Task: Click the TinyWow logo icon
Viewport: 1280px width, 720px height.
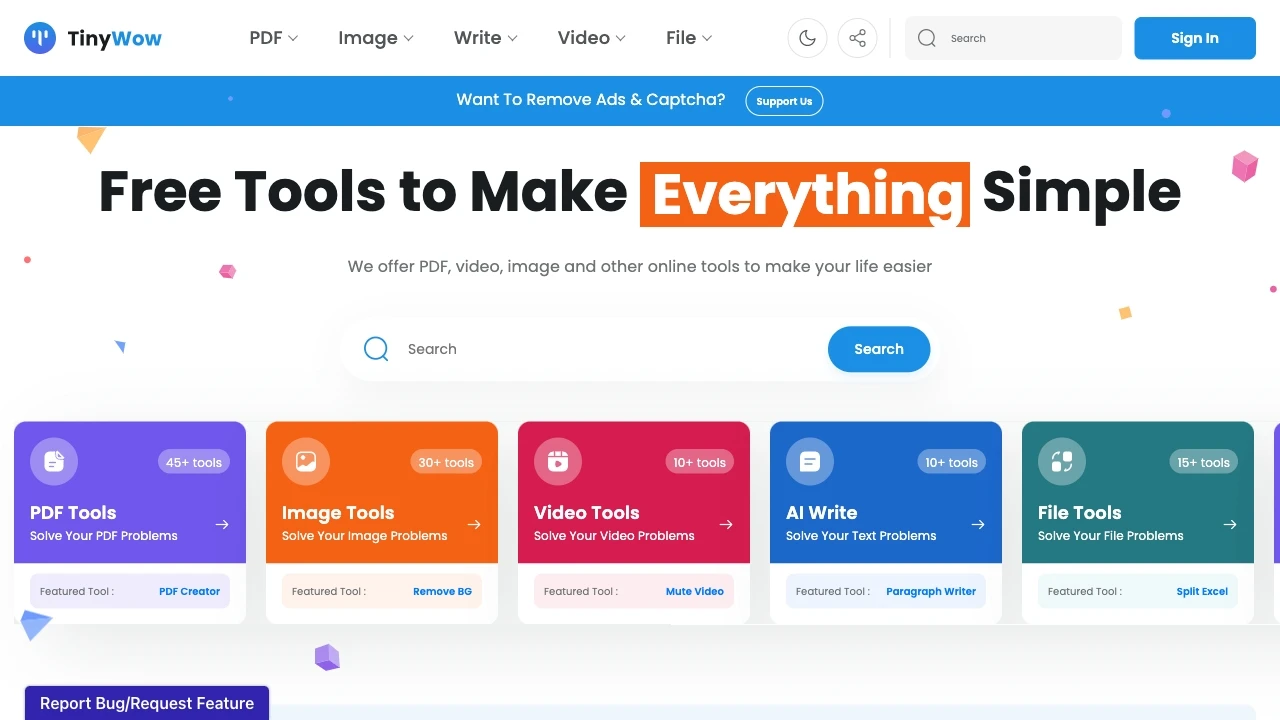Action: (x=40, y=37)
